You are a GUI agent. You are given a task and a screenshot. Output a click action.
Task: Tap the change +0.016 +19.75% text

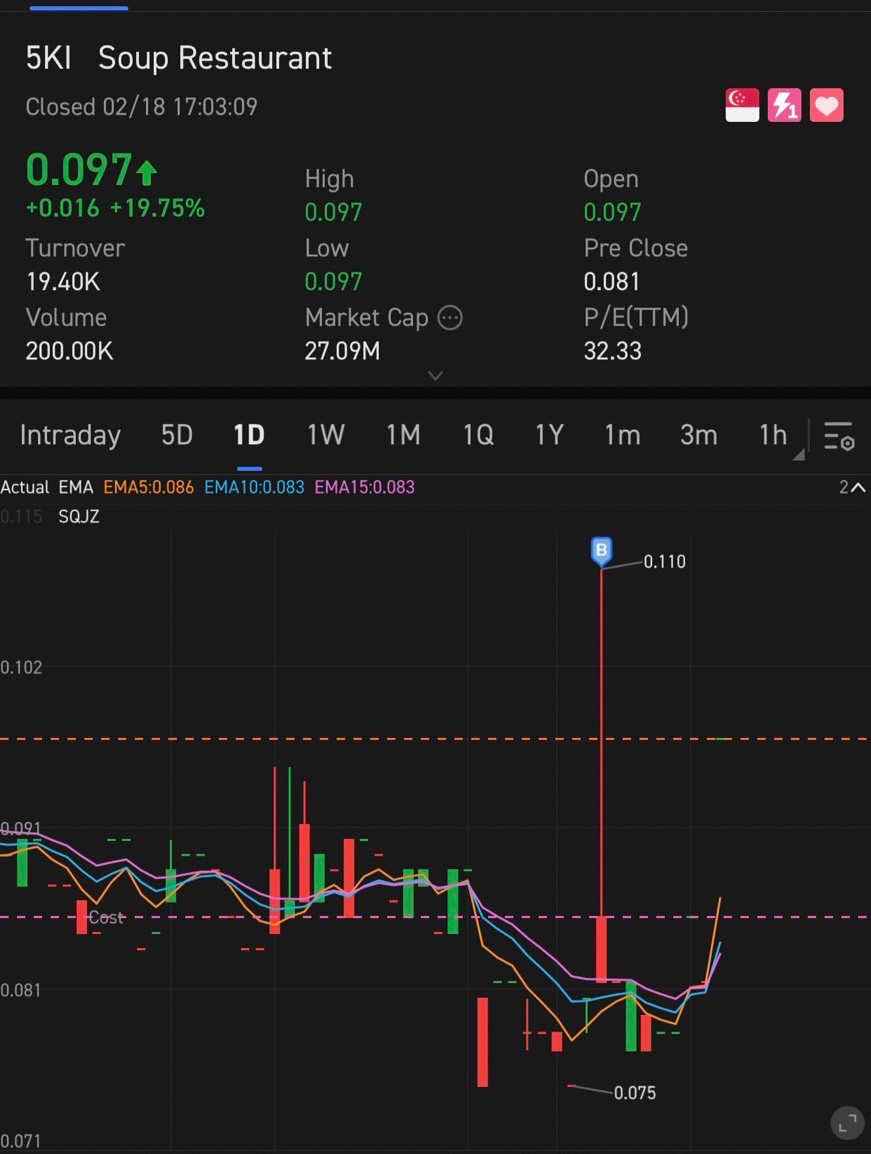115,208
